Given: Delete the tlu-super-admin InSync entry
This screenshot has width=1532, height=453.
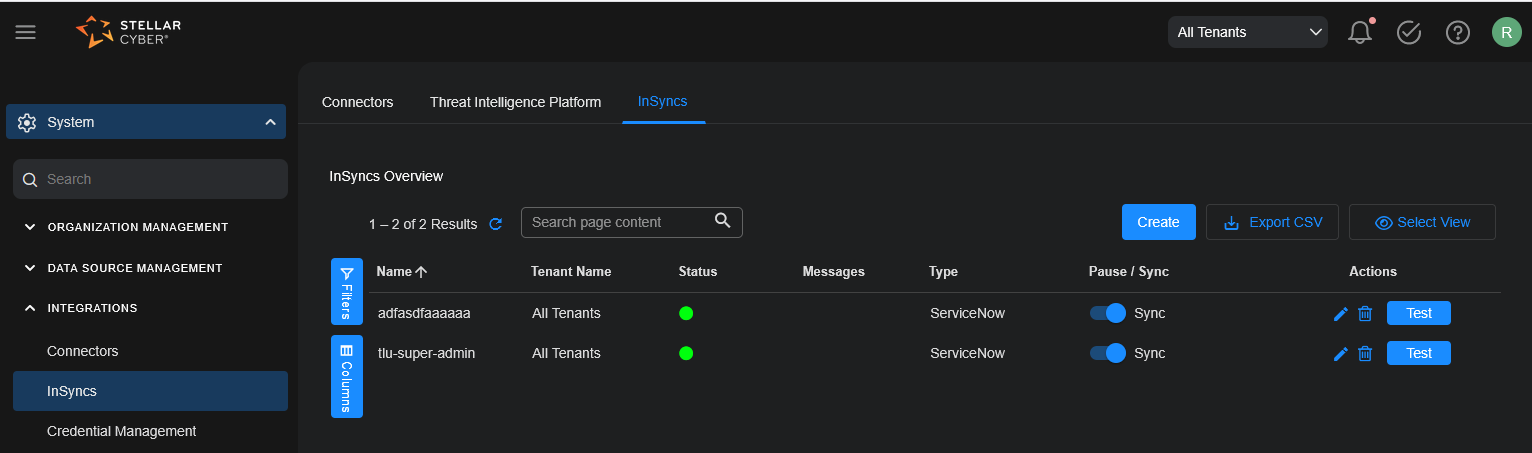Looking at the screenshot, I should (x=1365, y=354).
